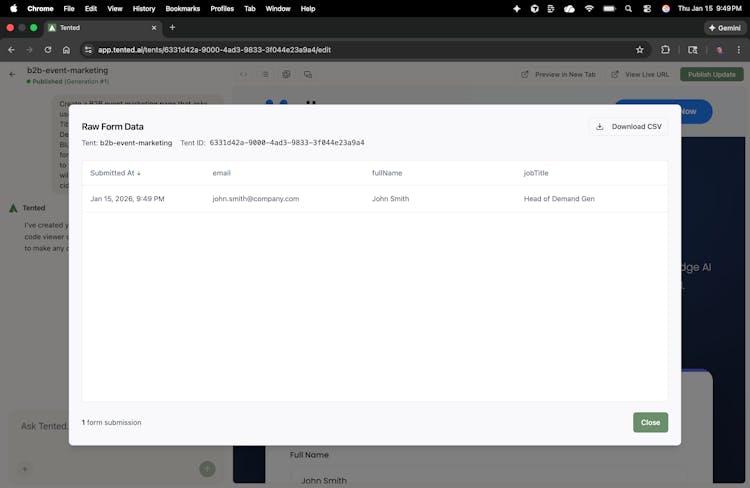750x488 pixels.
Task: Select the john.smith@company.com submission row
Action: coord(255,199)
